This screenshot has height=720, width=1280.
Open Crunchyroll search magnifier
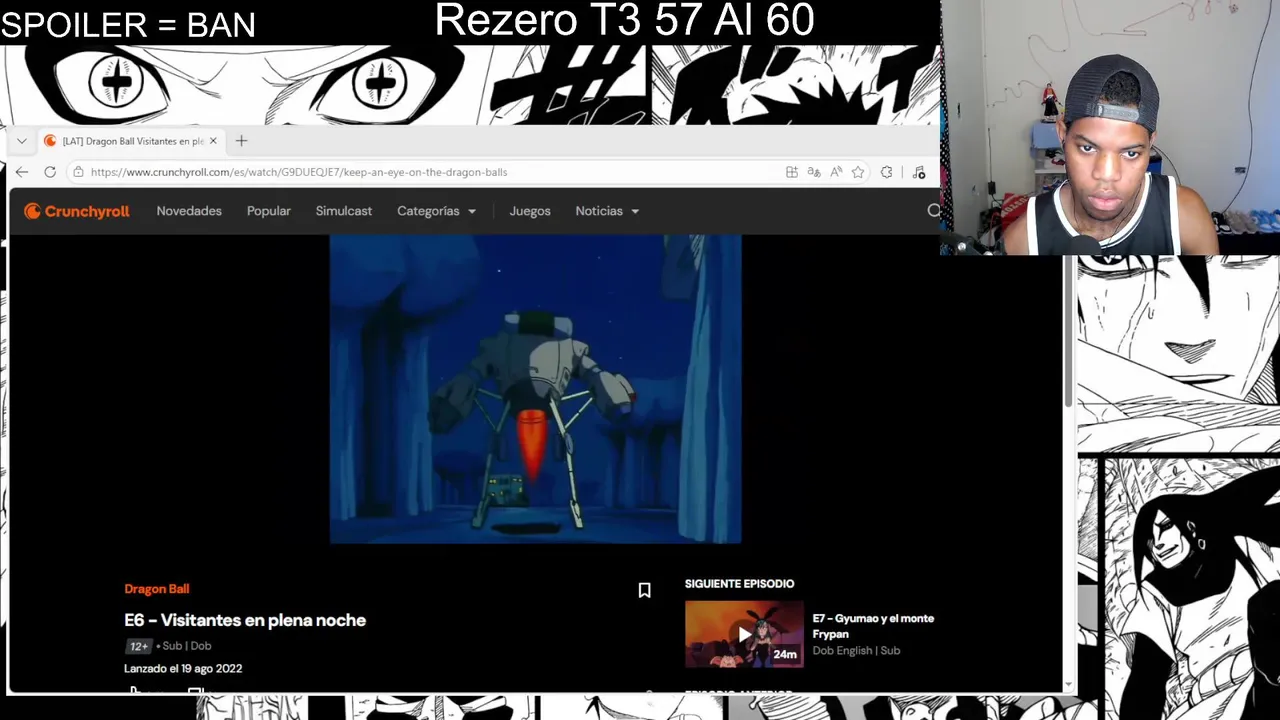(934, 211)
